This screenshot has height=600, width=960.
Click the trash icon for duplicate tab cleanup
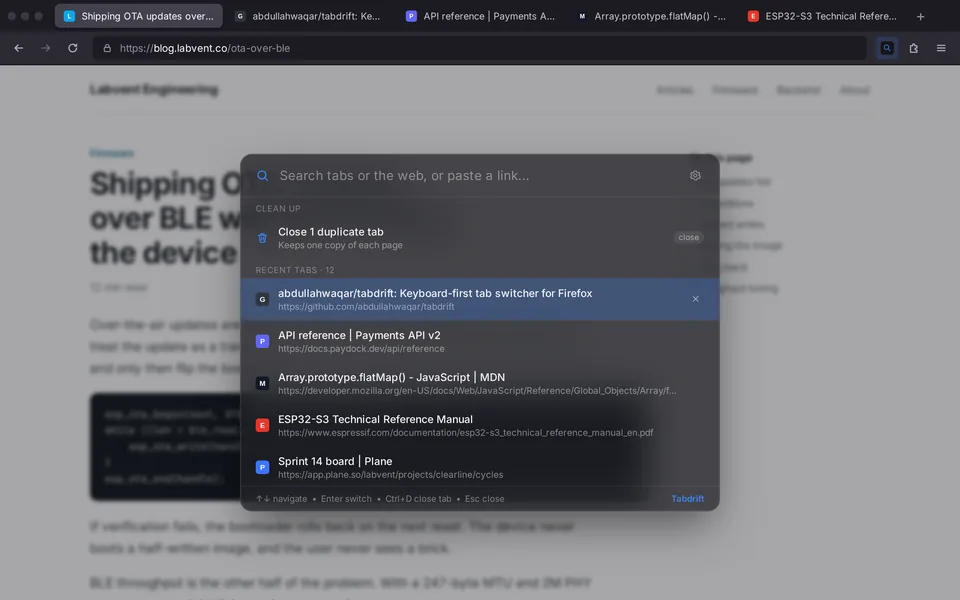(262, 238)
